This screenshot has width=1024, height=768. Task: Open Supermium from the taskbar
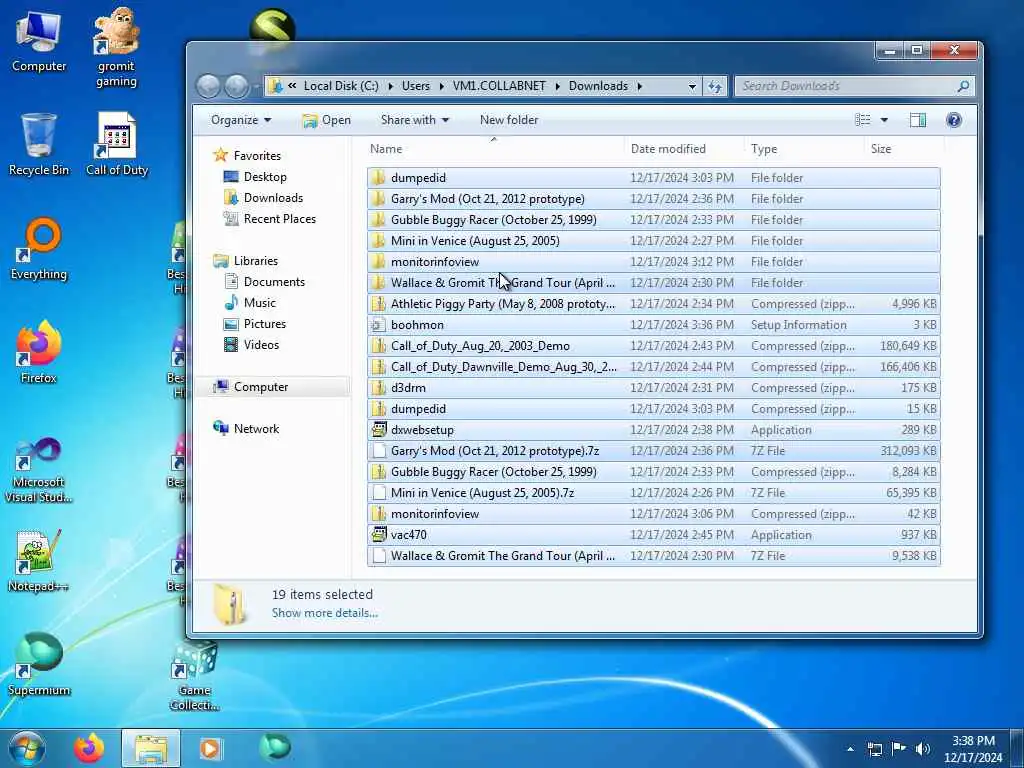[x=275, y=747]
